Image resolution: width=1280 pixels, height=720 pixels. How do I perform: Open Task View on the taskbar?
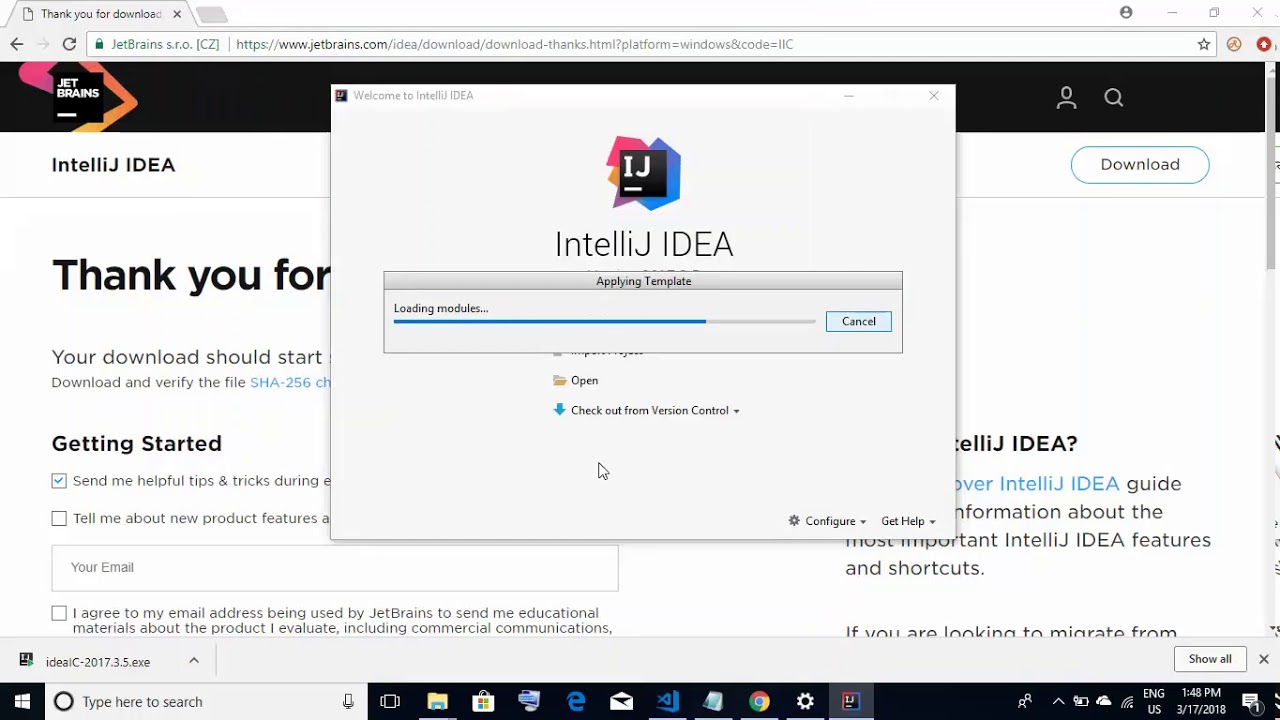pos(390,702)
